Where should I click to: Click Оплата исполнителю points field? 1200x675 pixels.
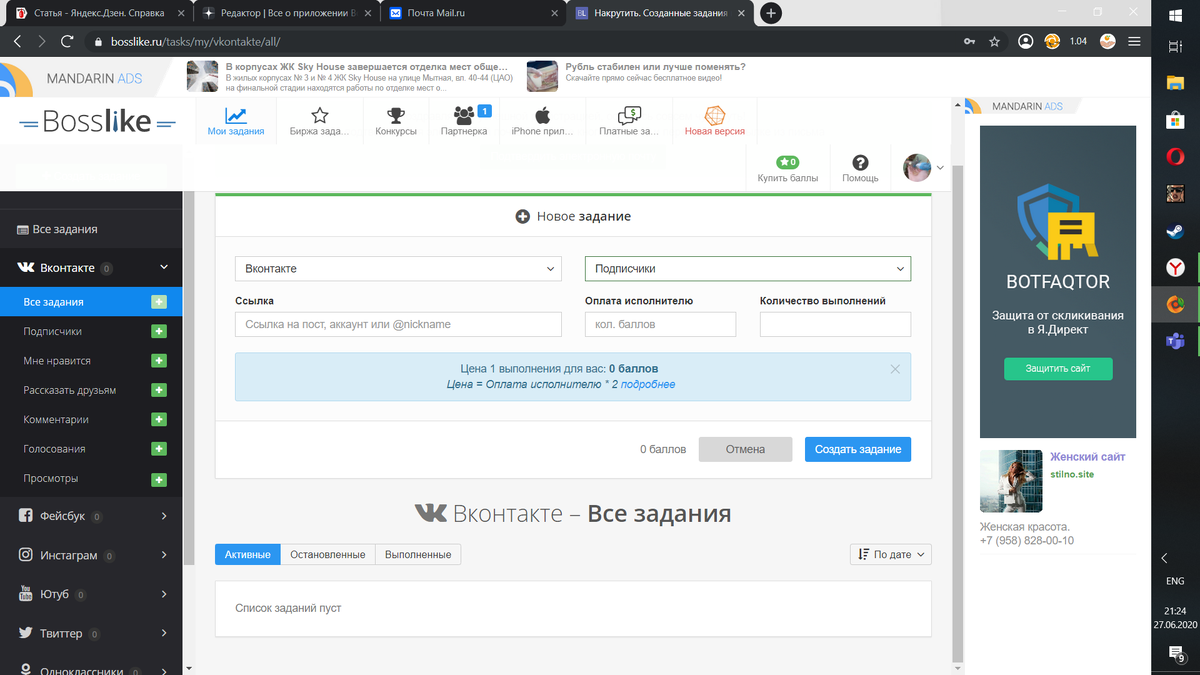click(660, 324)
